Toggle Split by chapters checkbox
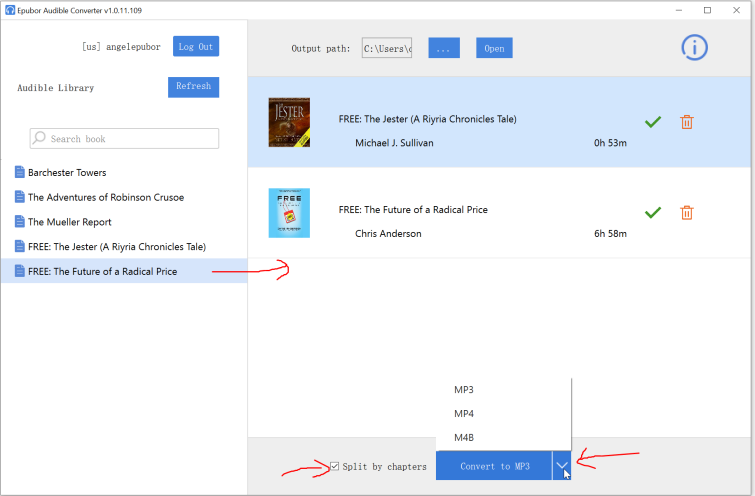755x496 pixels. [335, 466]
